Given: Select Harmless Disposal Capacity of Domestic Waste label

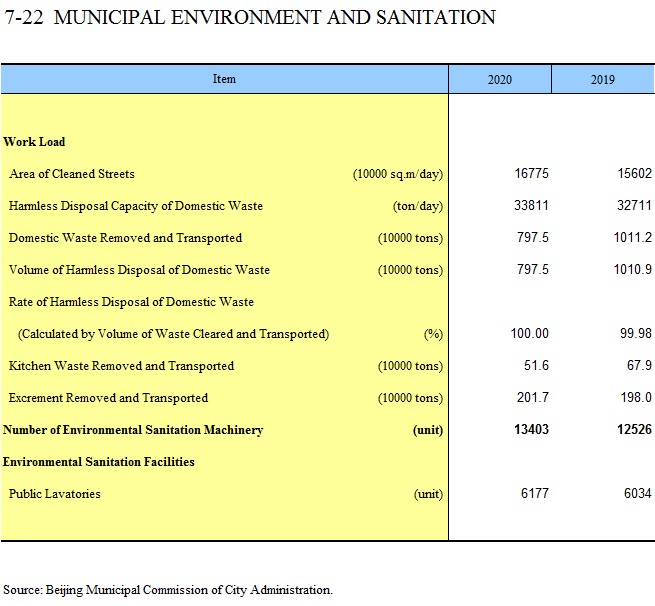Looking at the screenshot, I should pos(135,206).
